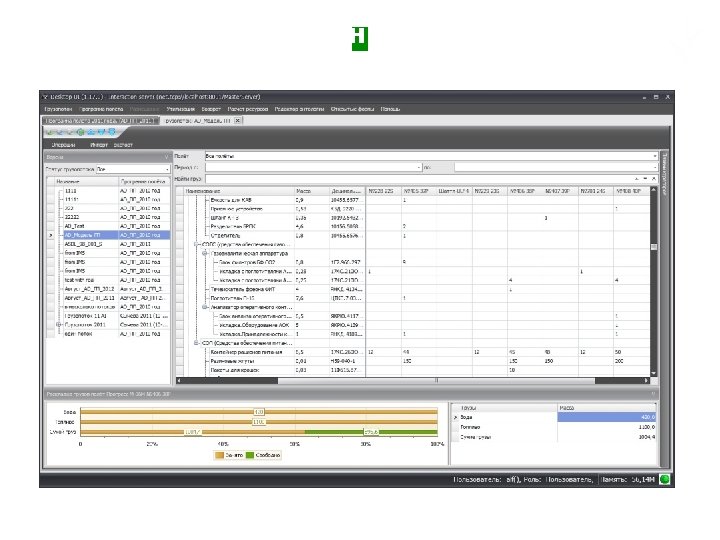Viewport: 720px width, 540px height.
Task: Select the Вода row in Грузы table
Action: point(554,417)
